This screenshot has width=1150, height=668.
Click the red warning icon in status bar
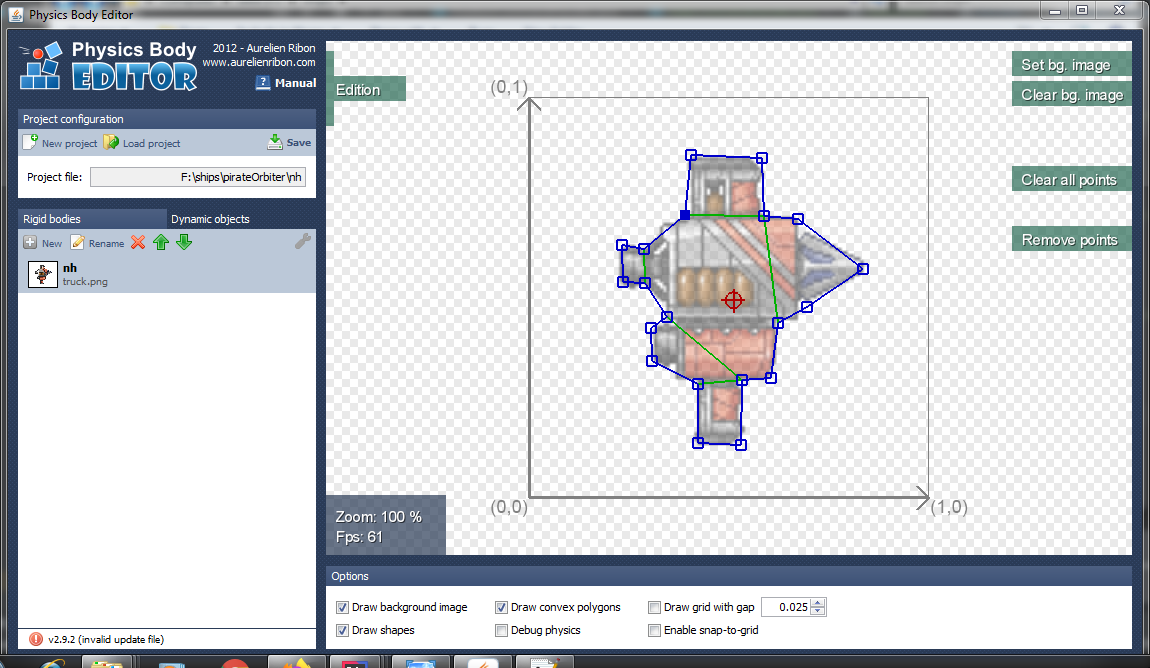[x=35, y=639]
